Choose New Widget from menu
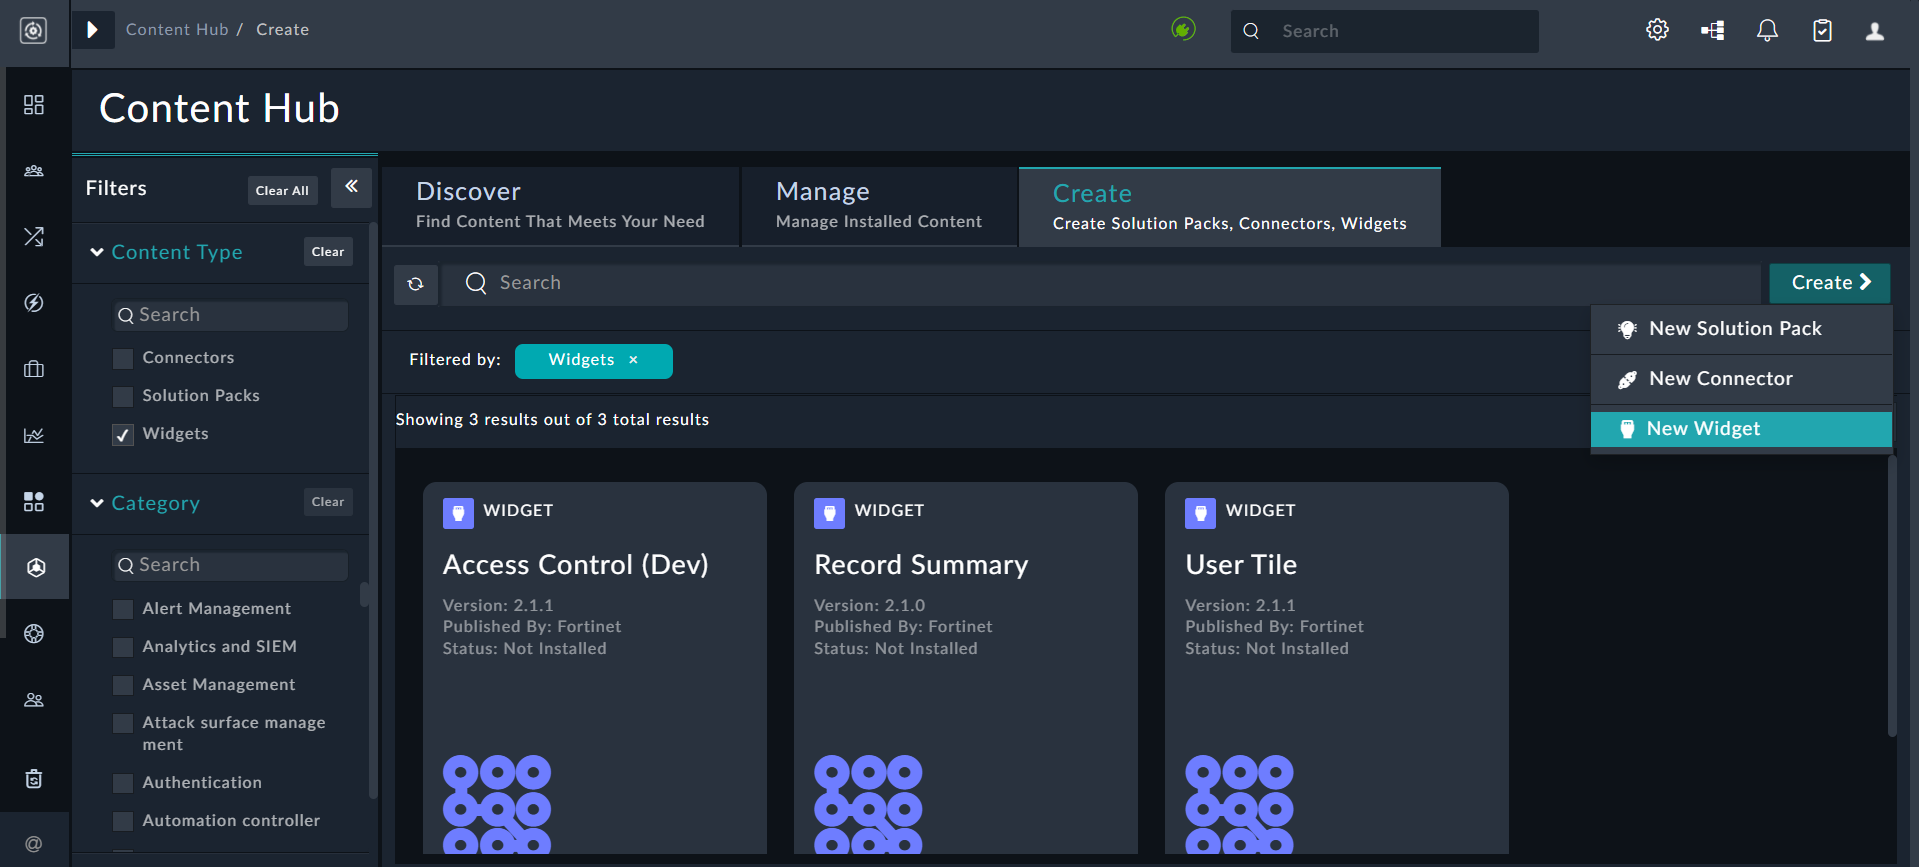 pyautogui.click(x=1741, y=429)
